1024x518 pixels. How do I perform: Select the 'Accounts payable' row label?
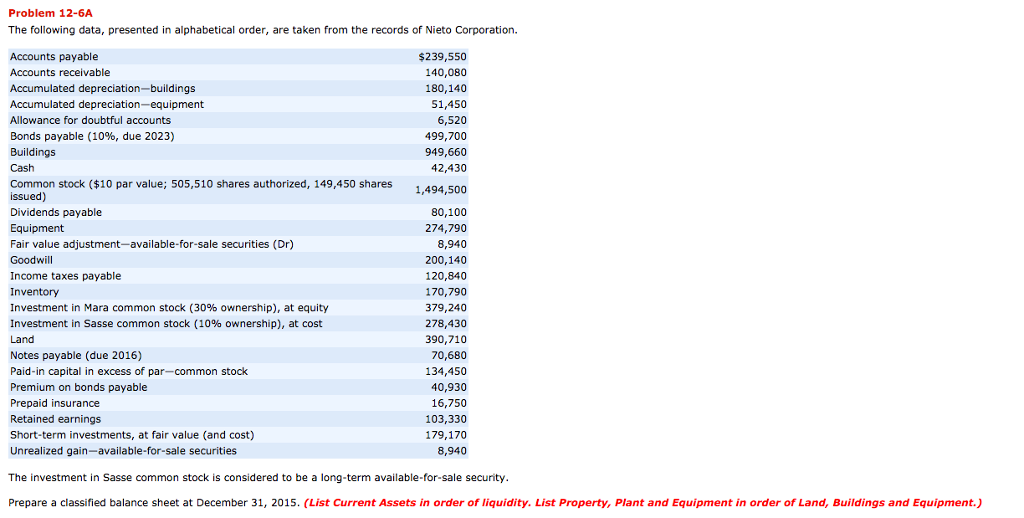(54, 57)
